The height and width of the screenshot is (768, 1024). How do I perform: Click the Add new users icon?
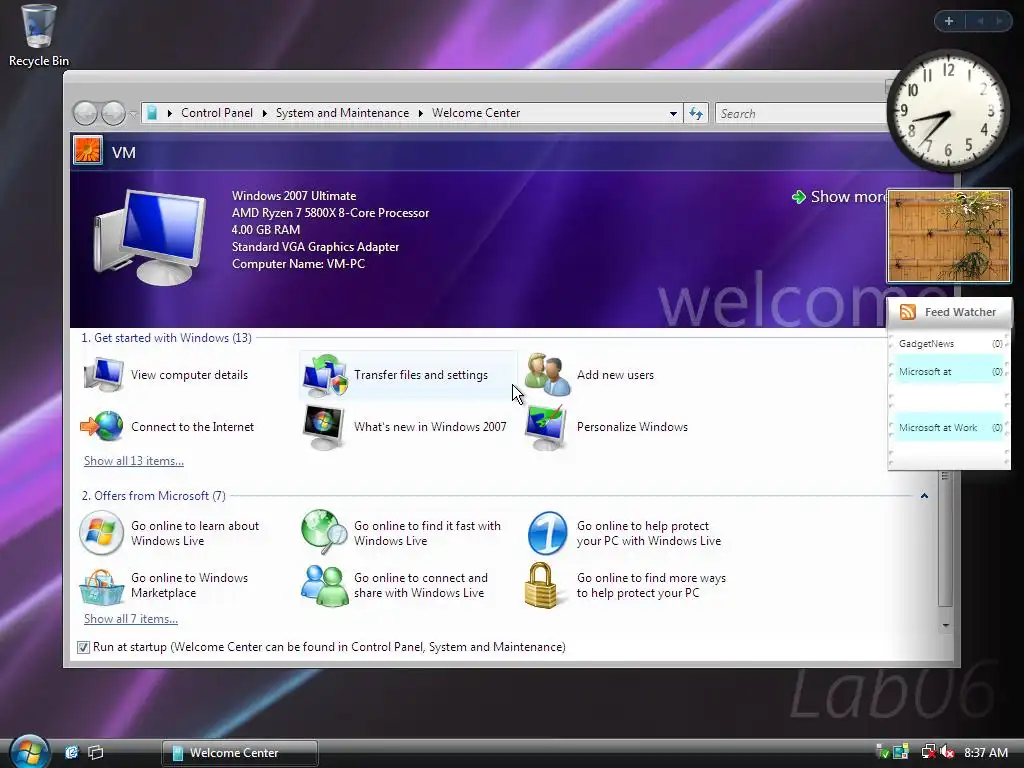click(x=547, y=374)
